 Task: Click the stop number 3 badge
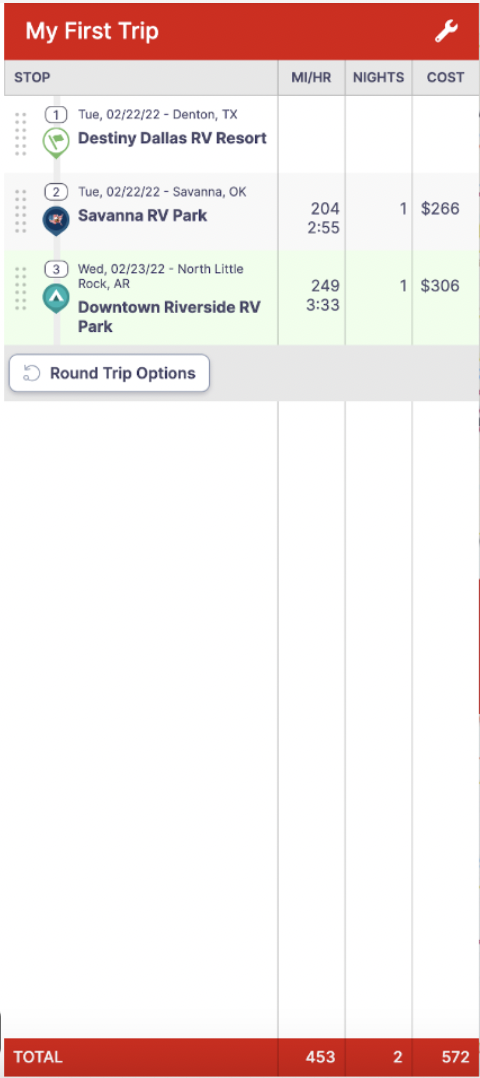(56, 269)
